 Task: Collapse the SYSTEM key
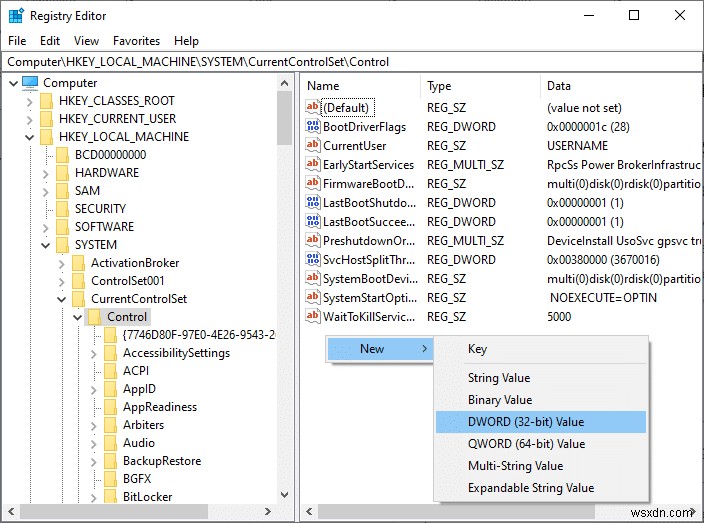pos(46,246)
